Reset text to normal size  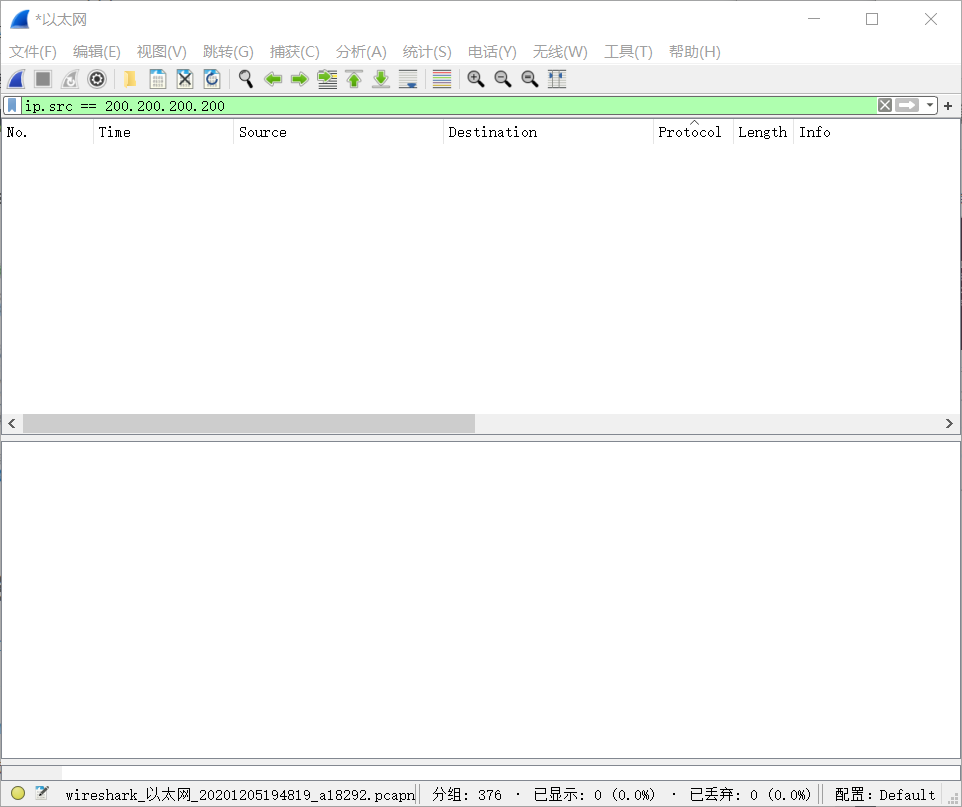click(529, 79)
